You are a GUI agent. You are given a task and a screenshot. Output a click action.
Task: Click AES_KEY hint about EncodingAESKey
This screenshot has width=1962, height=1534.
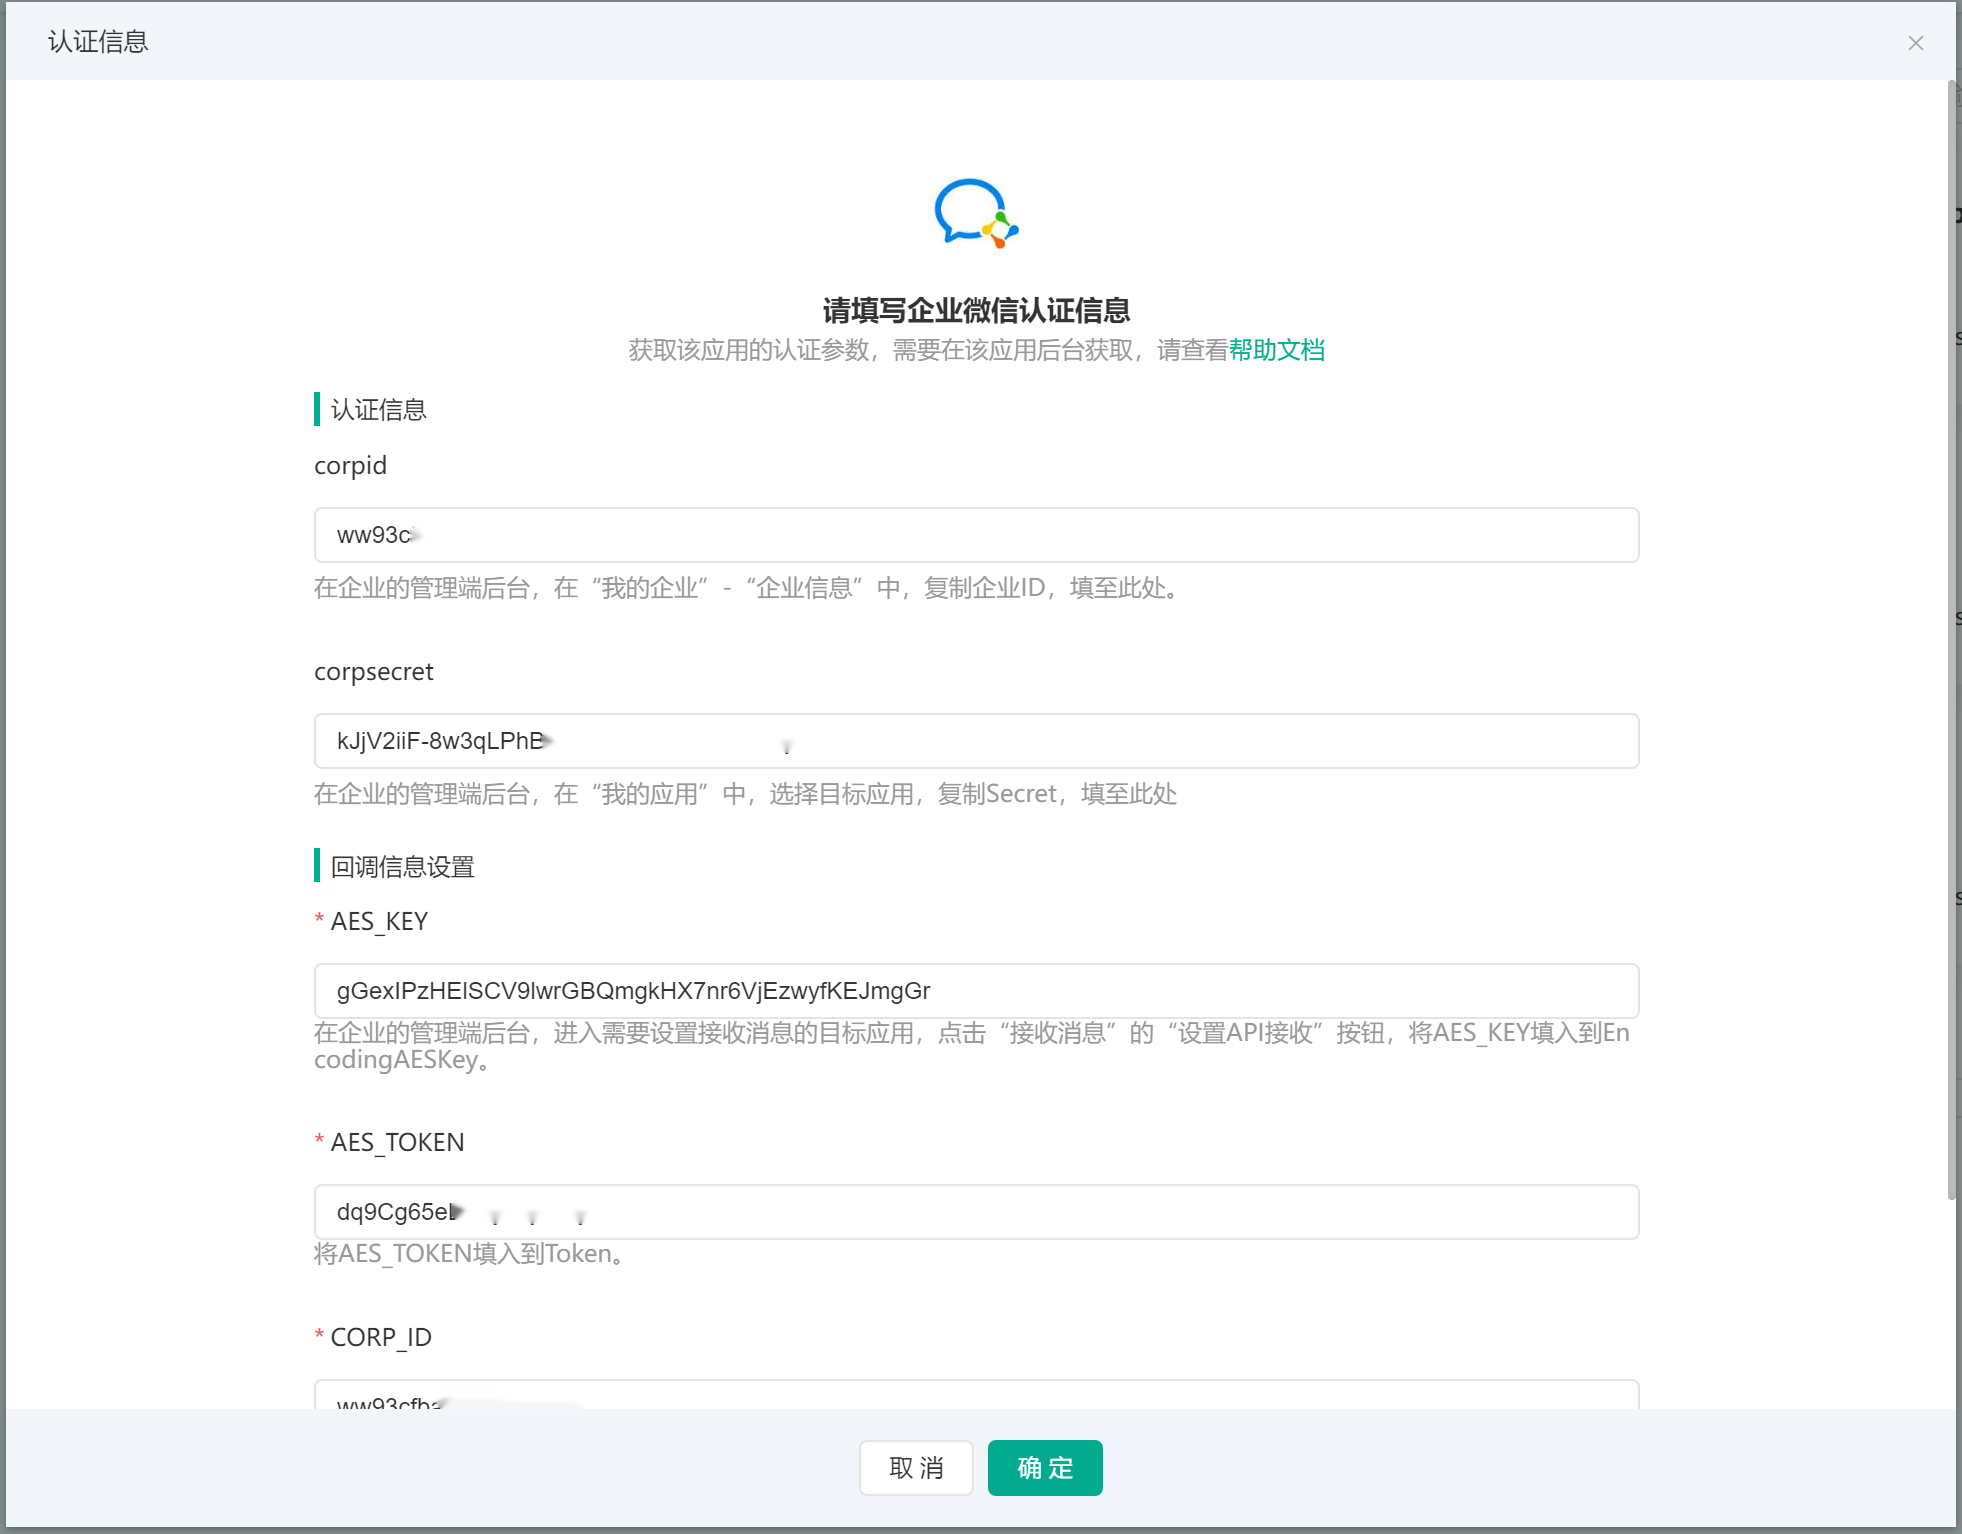point(972,1046)
